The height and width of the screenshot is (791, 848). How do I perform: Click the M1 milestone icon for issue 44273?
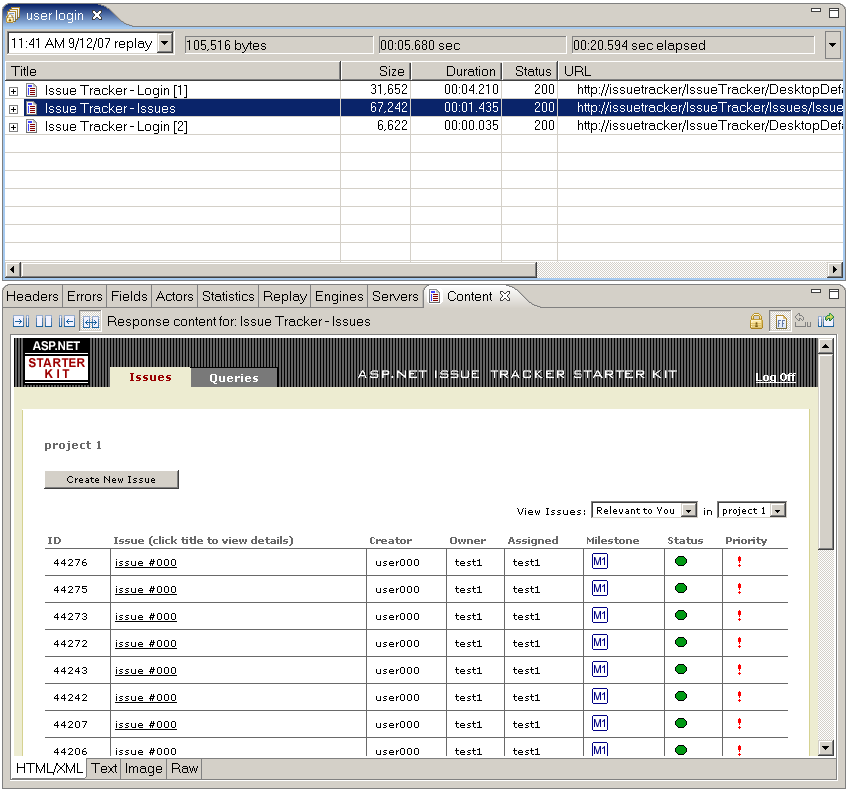coord(600,616)
